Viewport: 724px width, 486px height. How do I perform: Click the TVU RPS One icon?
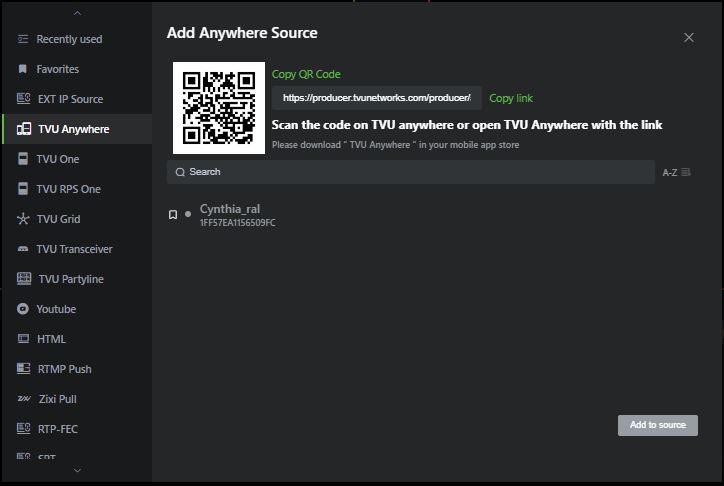coord(23,189)
